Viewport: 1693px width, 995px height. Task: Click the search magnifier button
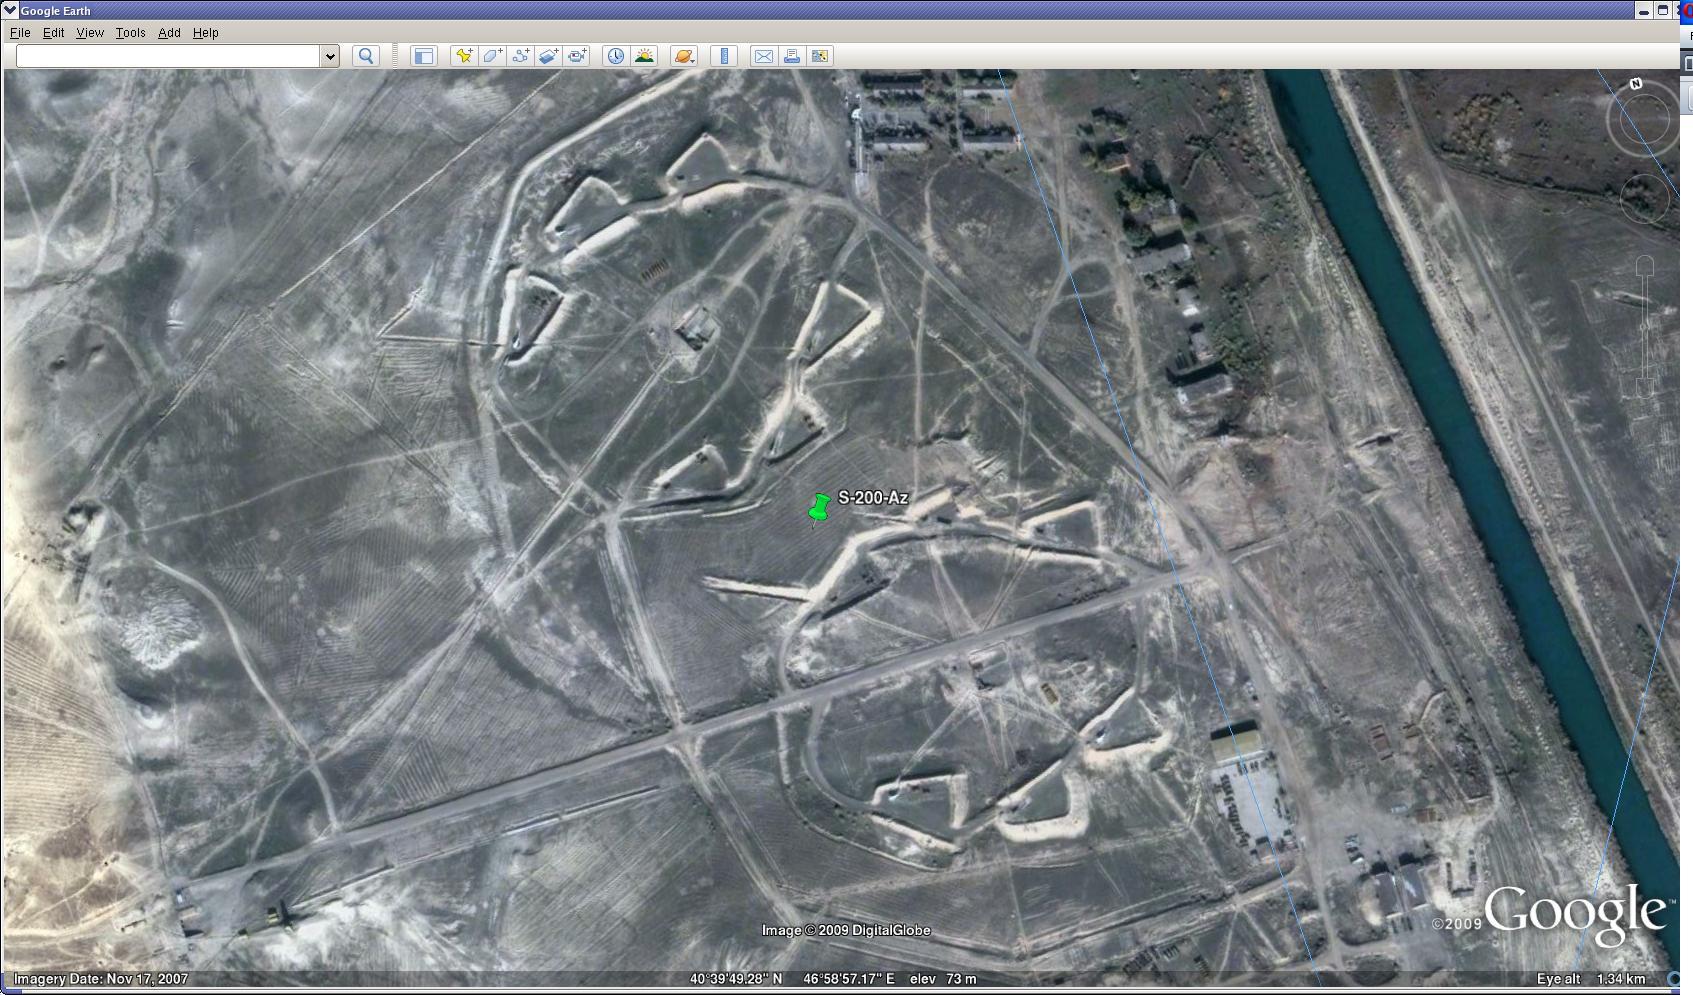pyautogui.click(x=366, y=56)
